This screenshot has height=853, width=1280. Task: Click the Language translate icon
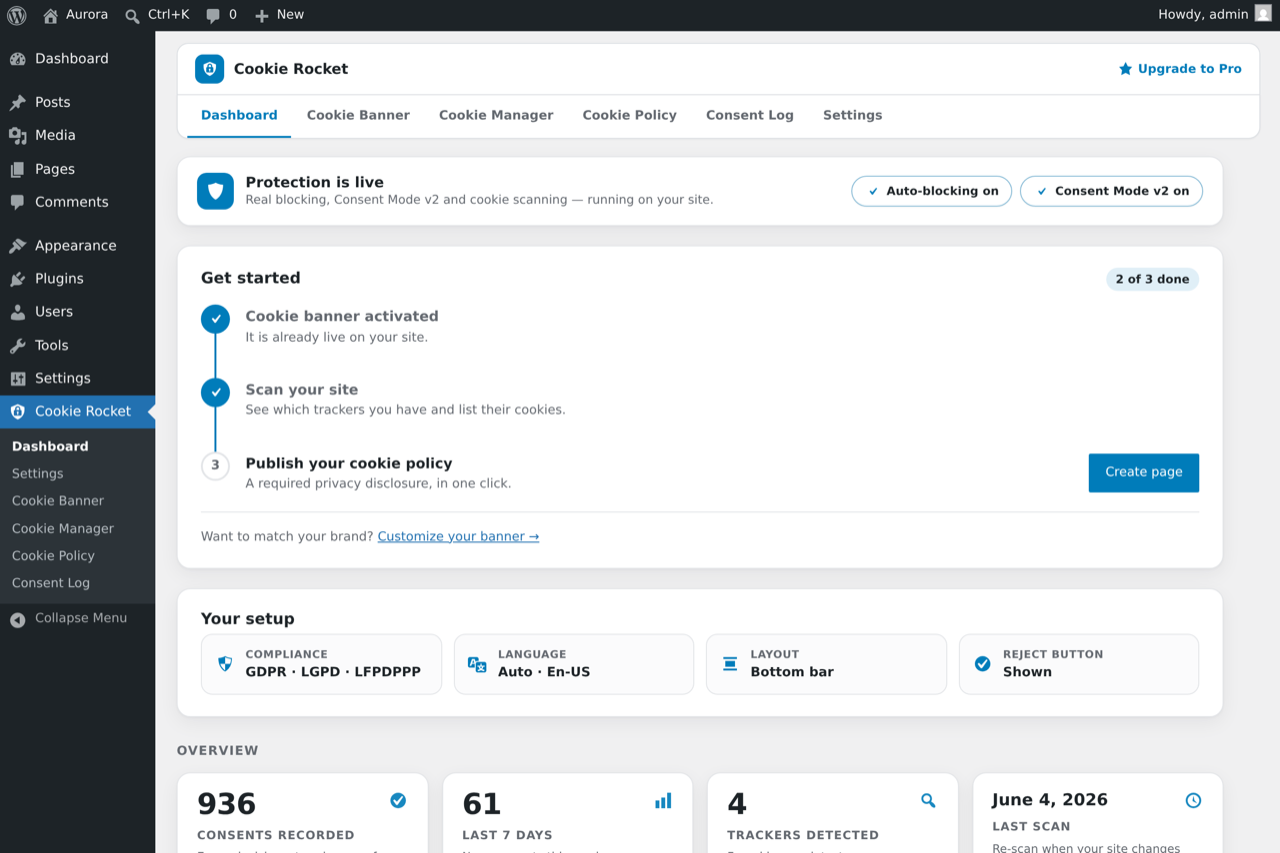click(477, 664)
